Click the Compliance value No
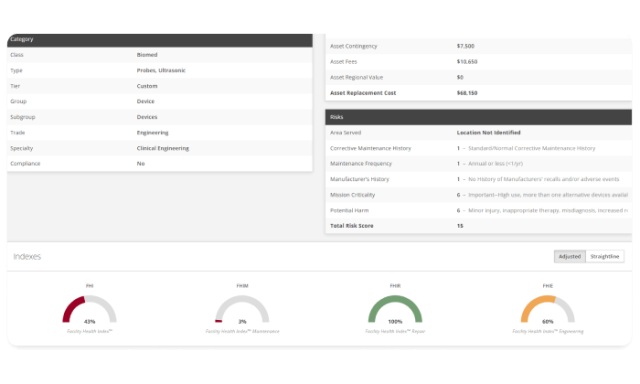Image resolution: width=640 pixels, height=384 pixels. pyautogui.click(x=141, y=164)
